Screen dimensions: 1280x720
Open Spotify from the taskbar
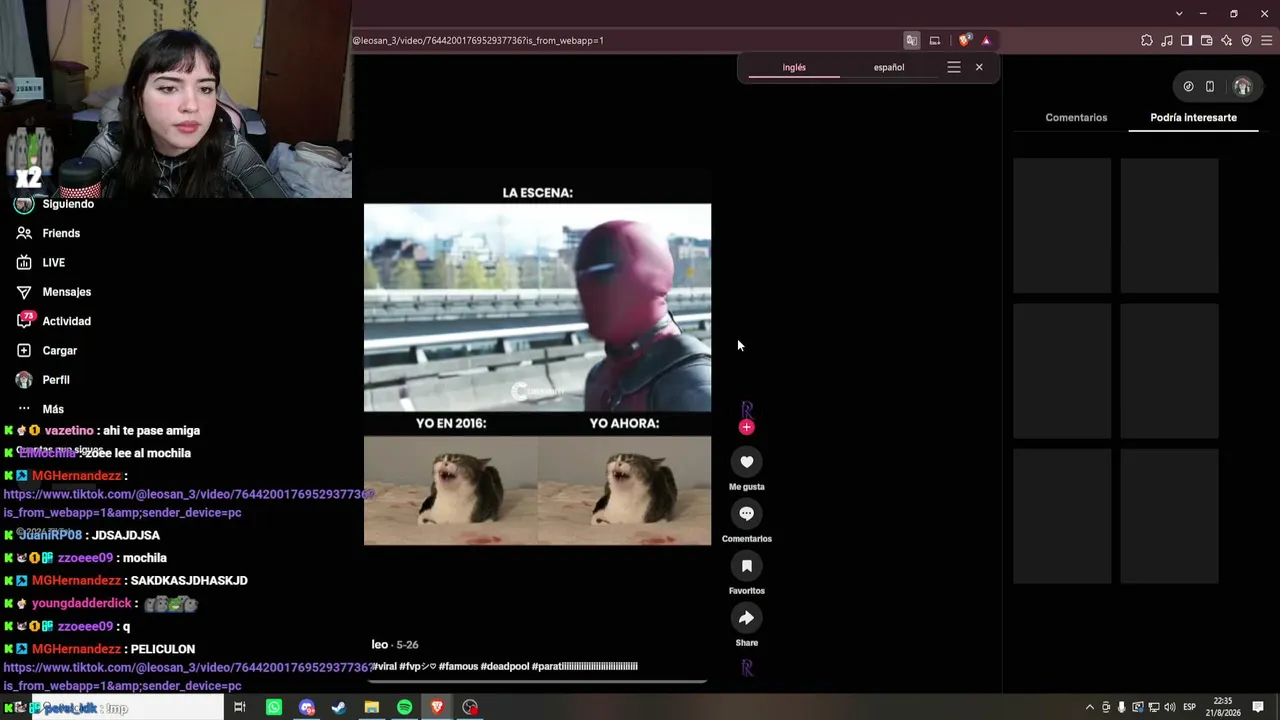pos(404,708)
